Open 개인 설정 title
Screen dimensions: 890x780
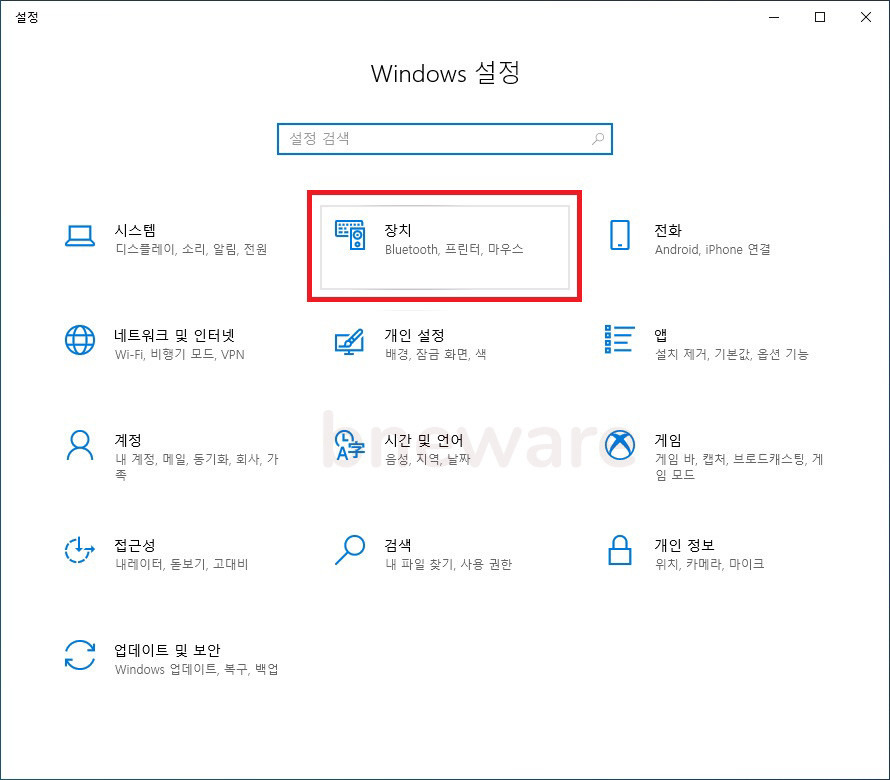point(414,335)
